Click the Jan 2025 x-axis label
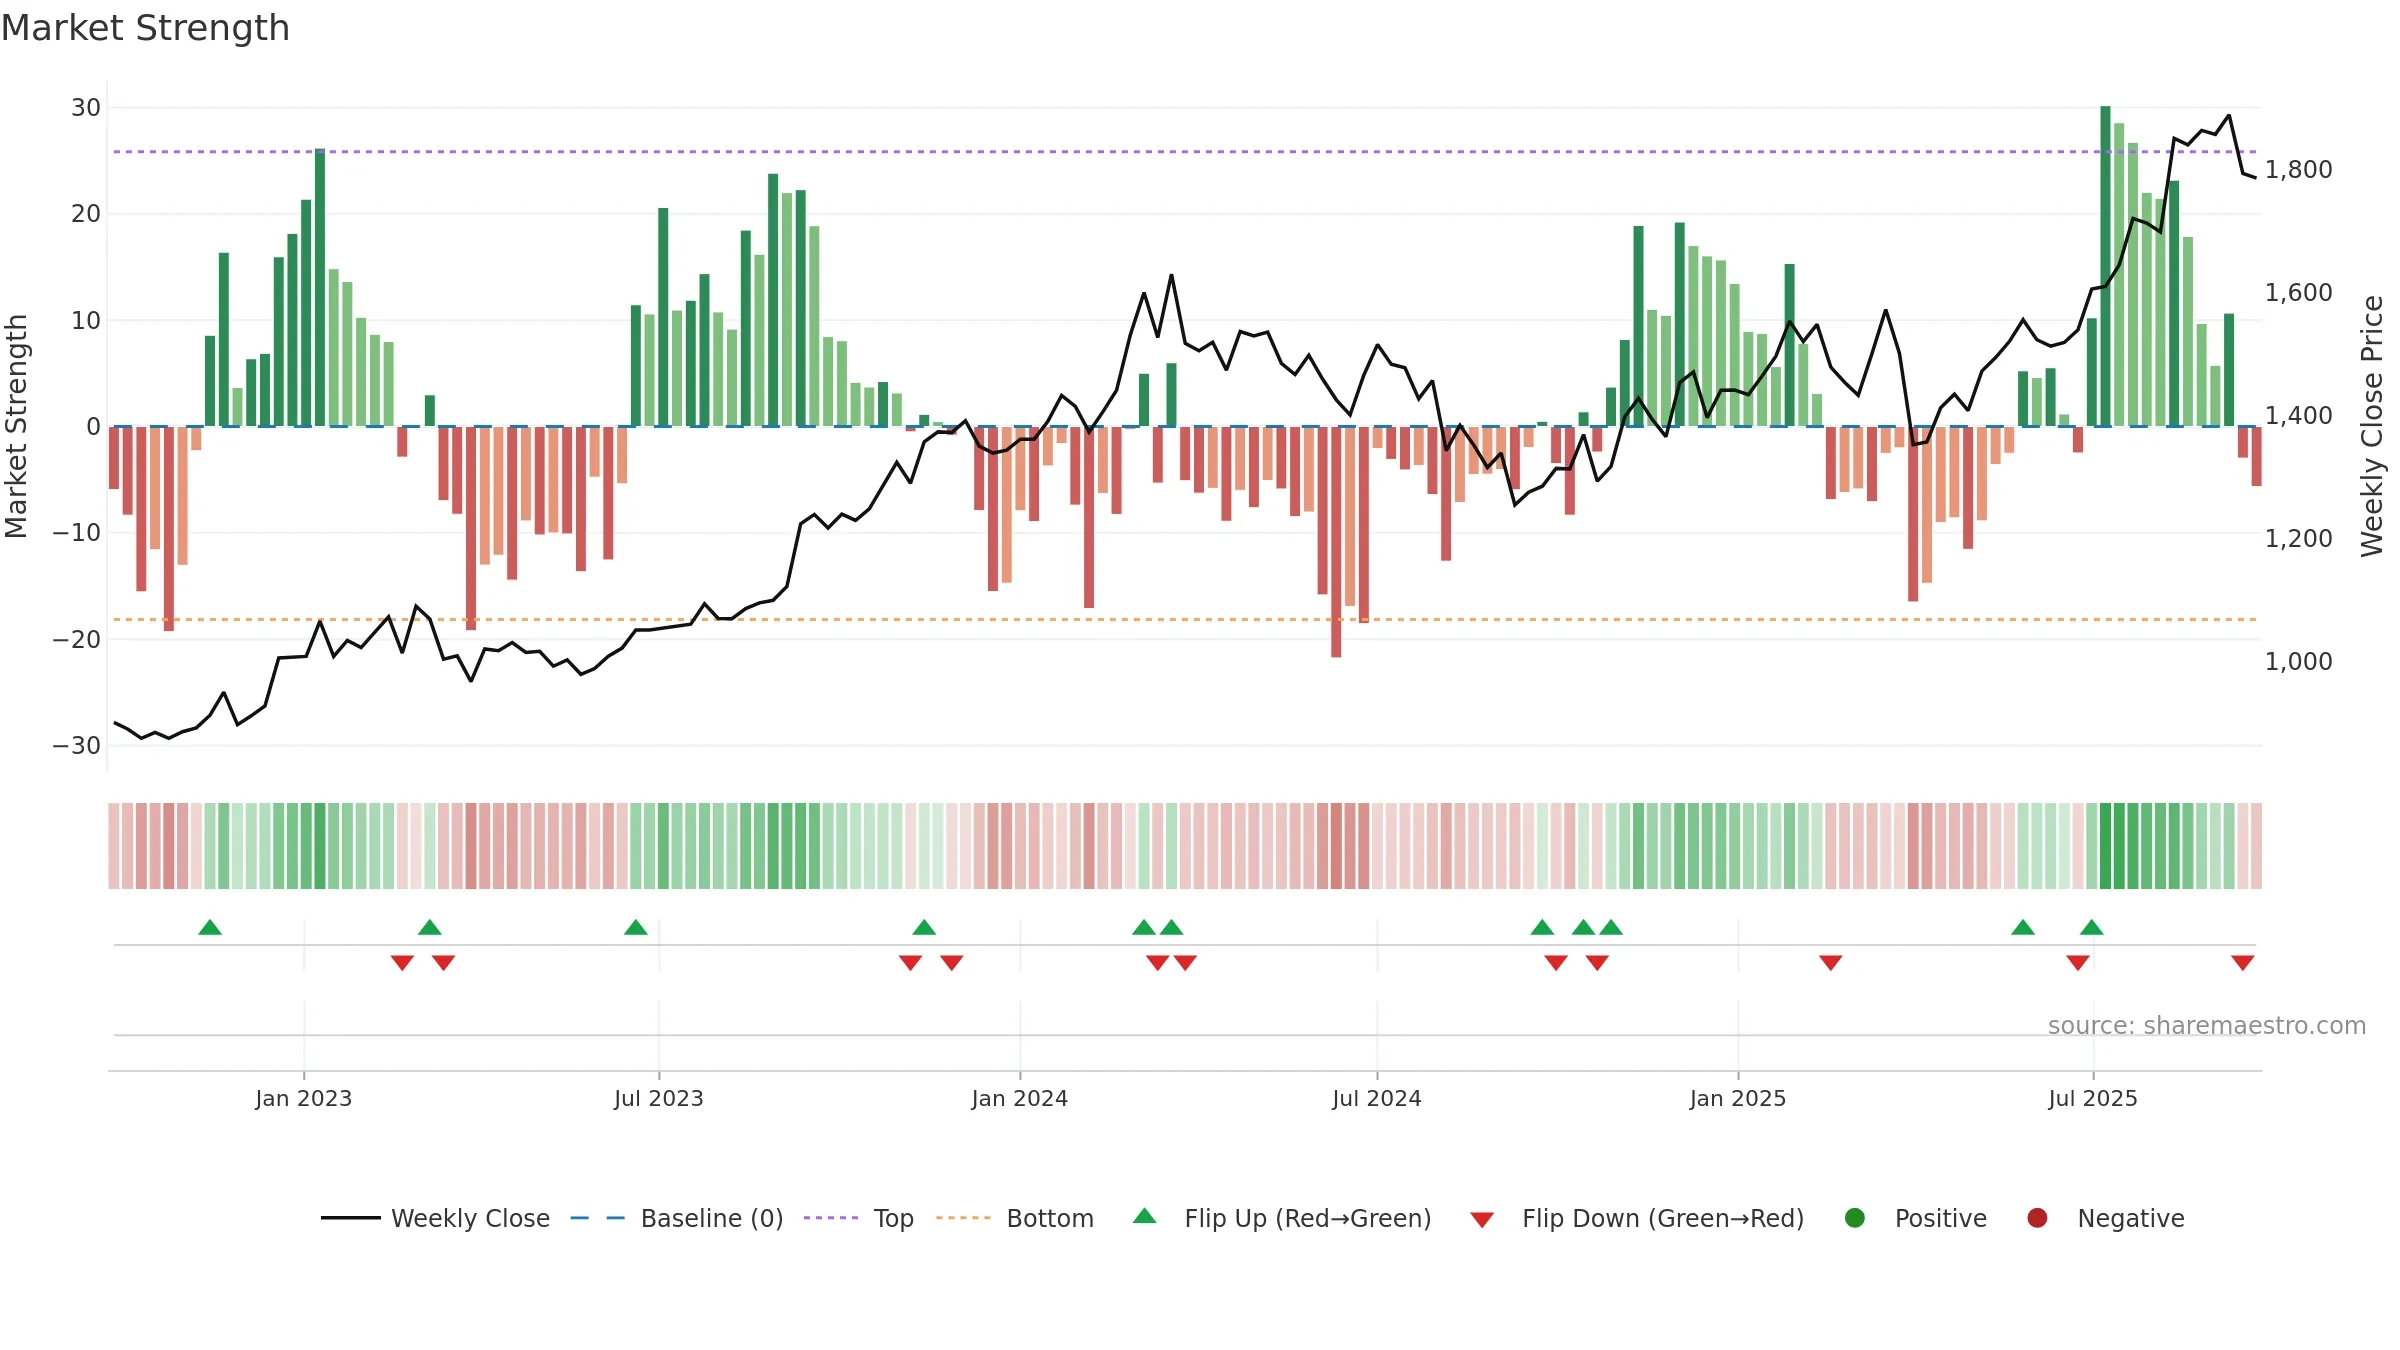Image resolution: width=2400 pixels, height=1350 pixels. tap(1738, 1099)
